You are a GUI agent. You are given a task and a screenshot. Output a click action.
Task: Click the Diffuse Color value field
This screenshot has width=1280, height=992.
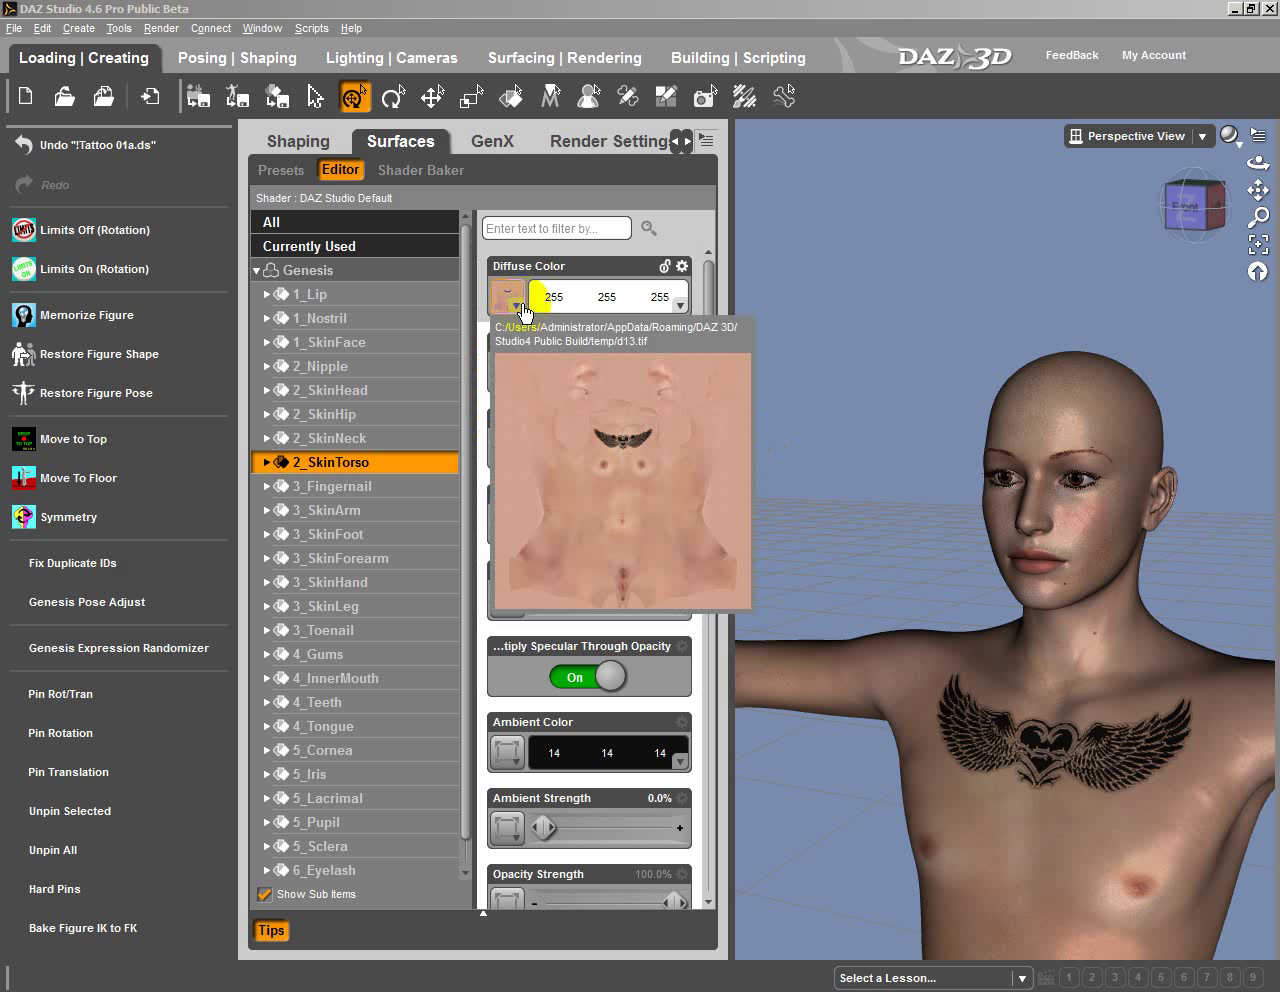(607, 297)
